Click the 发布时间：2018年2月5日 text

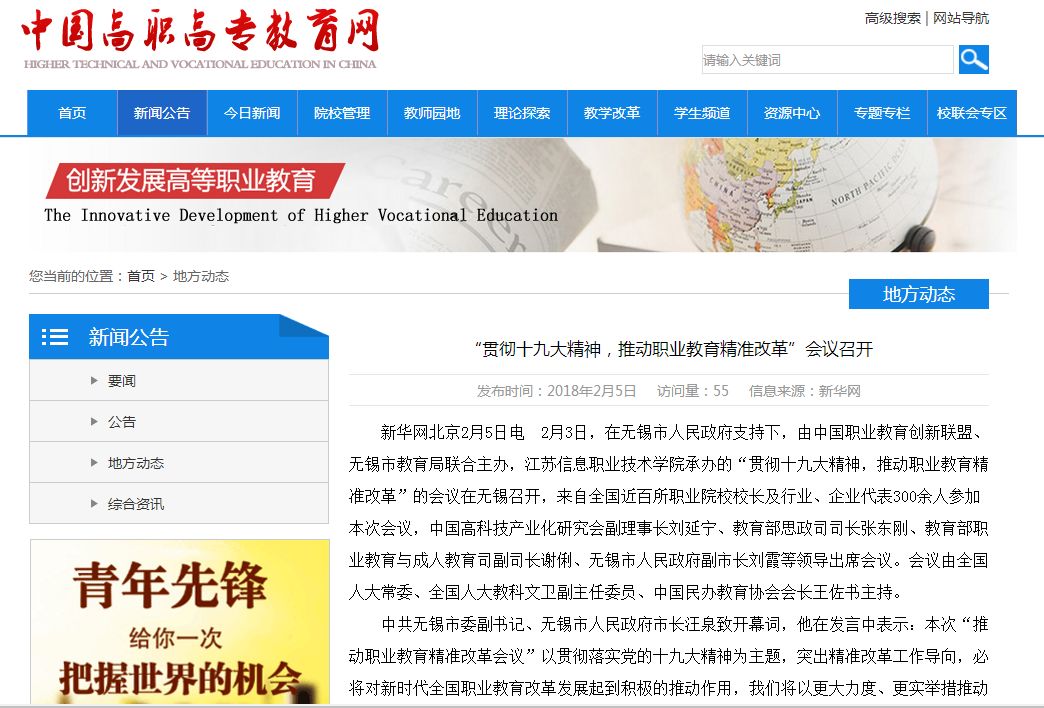(x=556, y=391)
